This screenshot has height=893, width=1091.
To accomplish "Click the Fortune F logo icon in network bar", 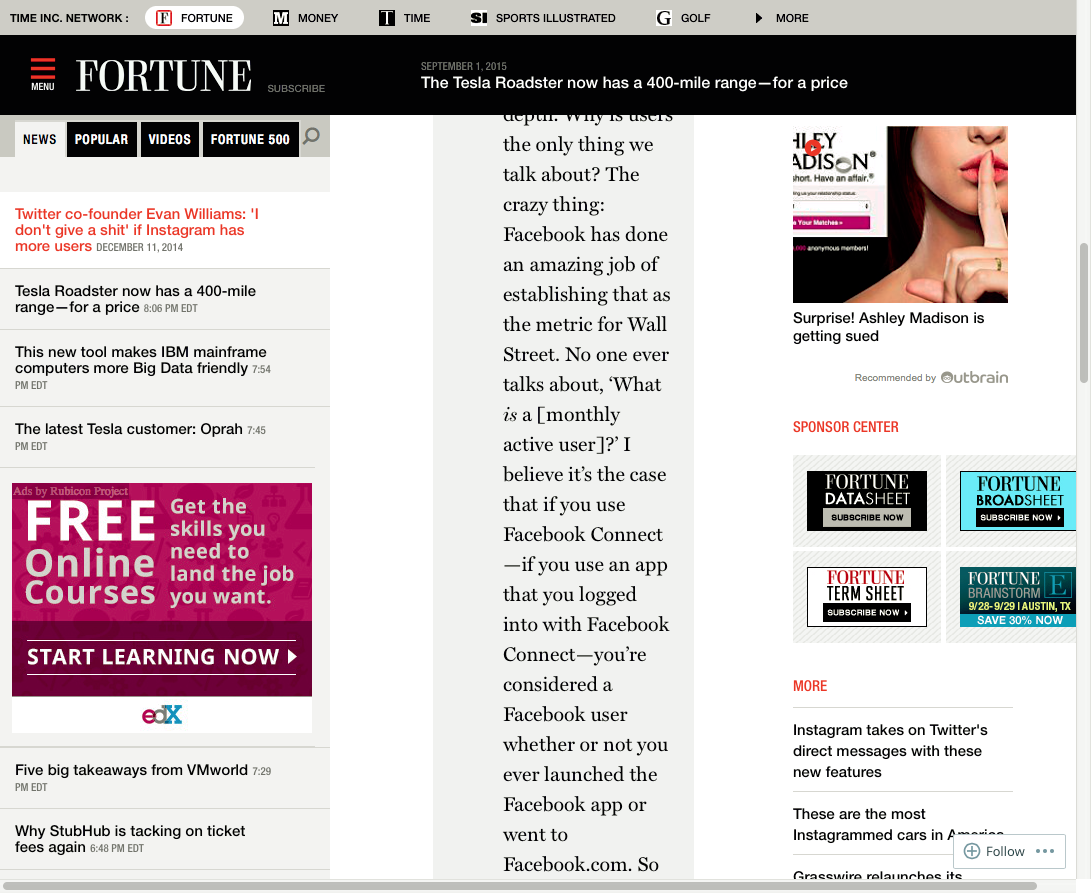I will (164, 18).
